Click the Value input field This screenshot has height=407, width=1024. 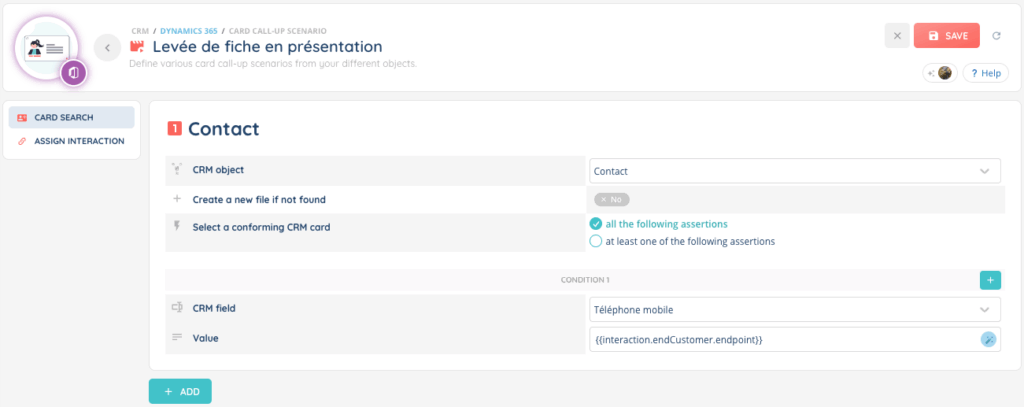[780, 339]
